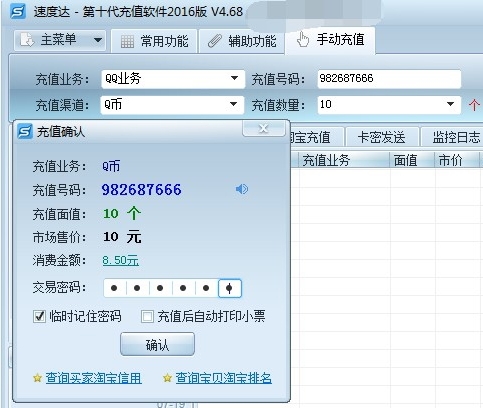The image size is (483, 408).
Task: Click the green 10 个 face value
Action: [x=122, y=213]
